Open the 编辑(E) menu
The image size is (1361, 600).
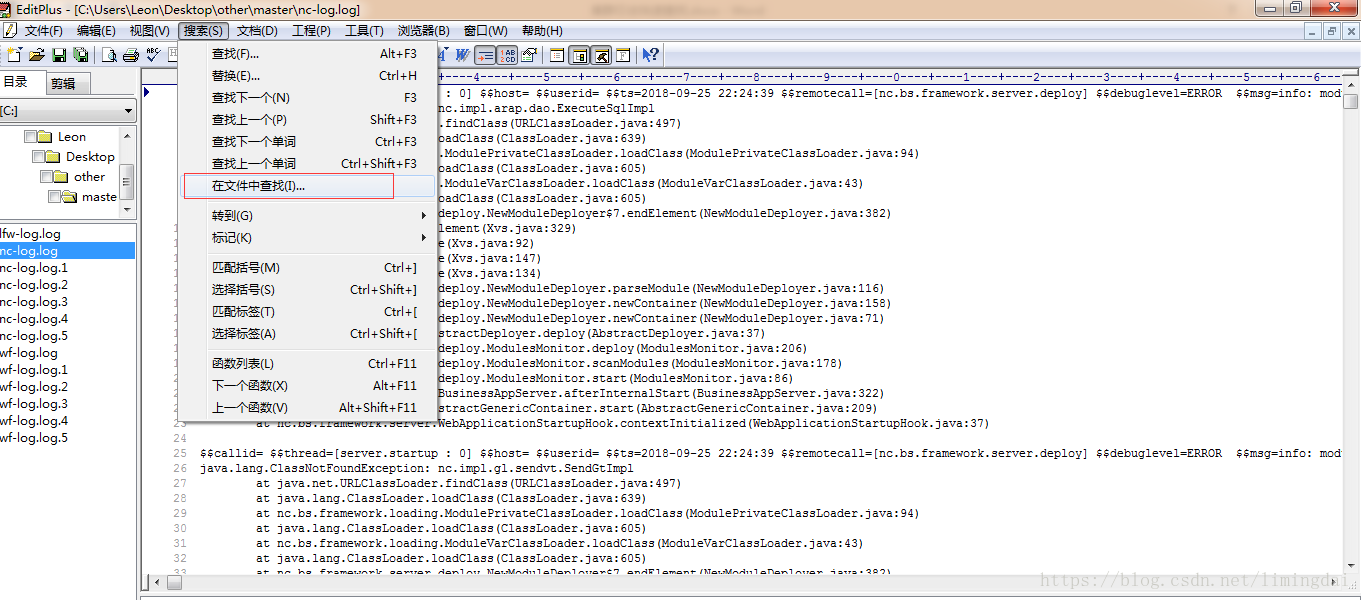96,31
